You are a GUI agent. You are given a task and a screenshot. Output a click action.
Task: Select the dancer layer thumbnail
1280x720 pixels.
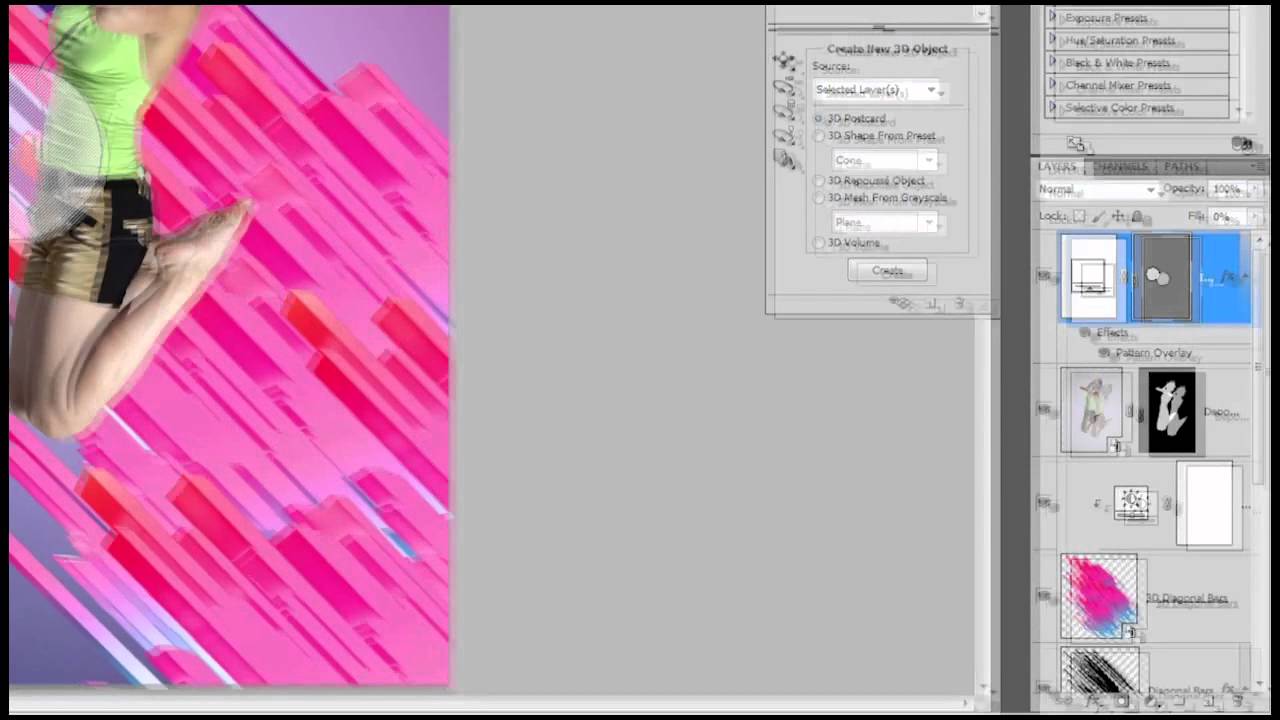pyautogui.click(x=1092, y=410)
